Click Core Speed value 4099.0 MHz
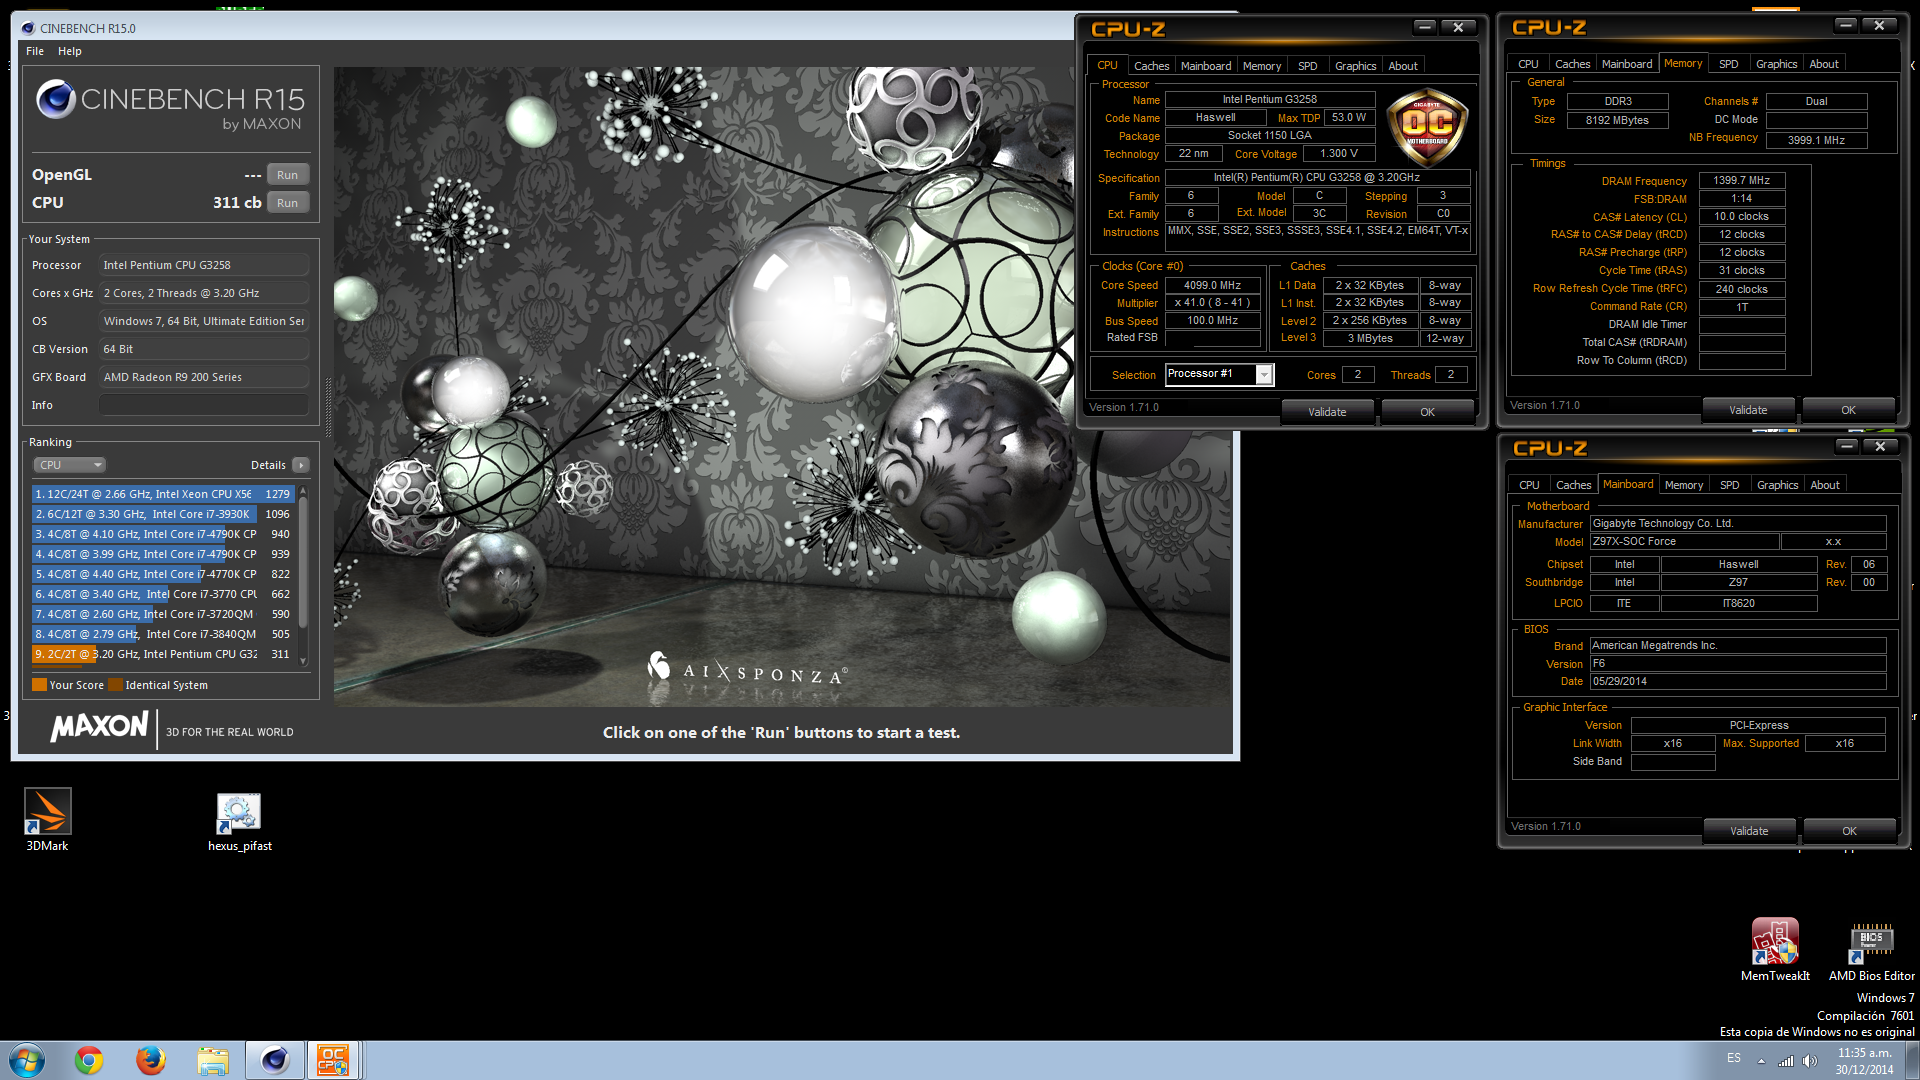 click(1212, 285)
